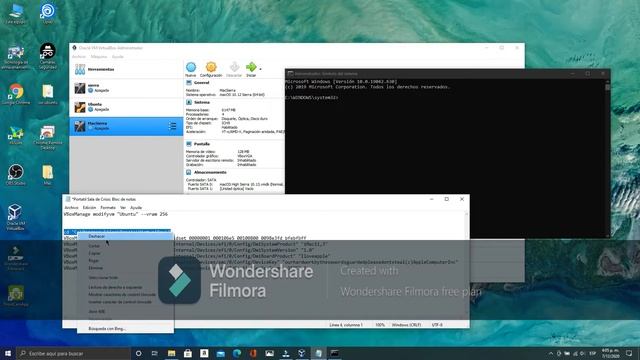
Task: Open OBS Studio desktop shortcut
Action: pos(16,175)
